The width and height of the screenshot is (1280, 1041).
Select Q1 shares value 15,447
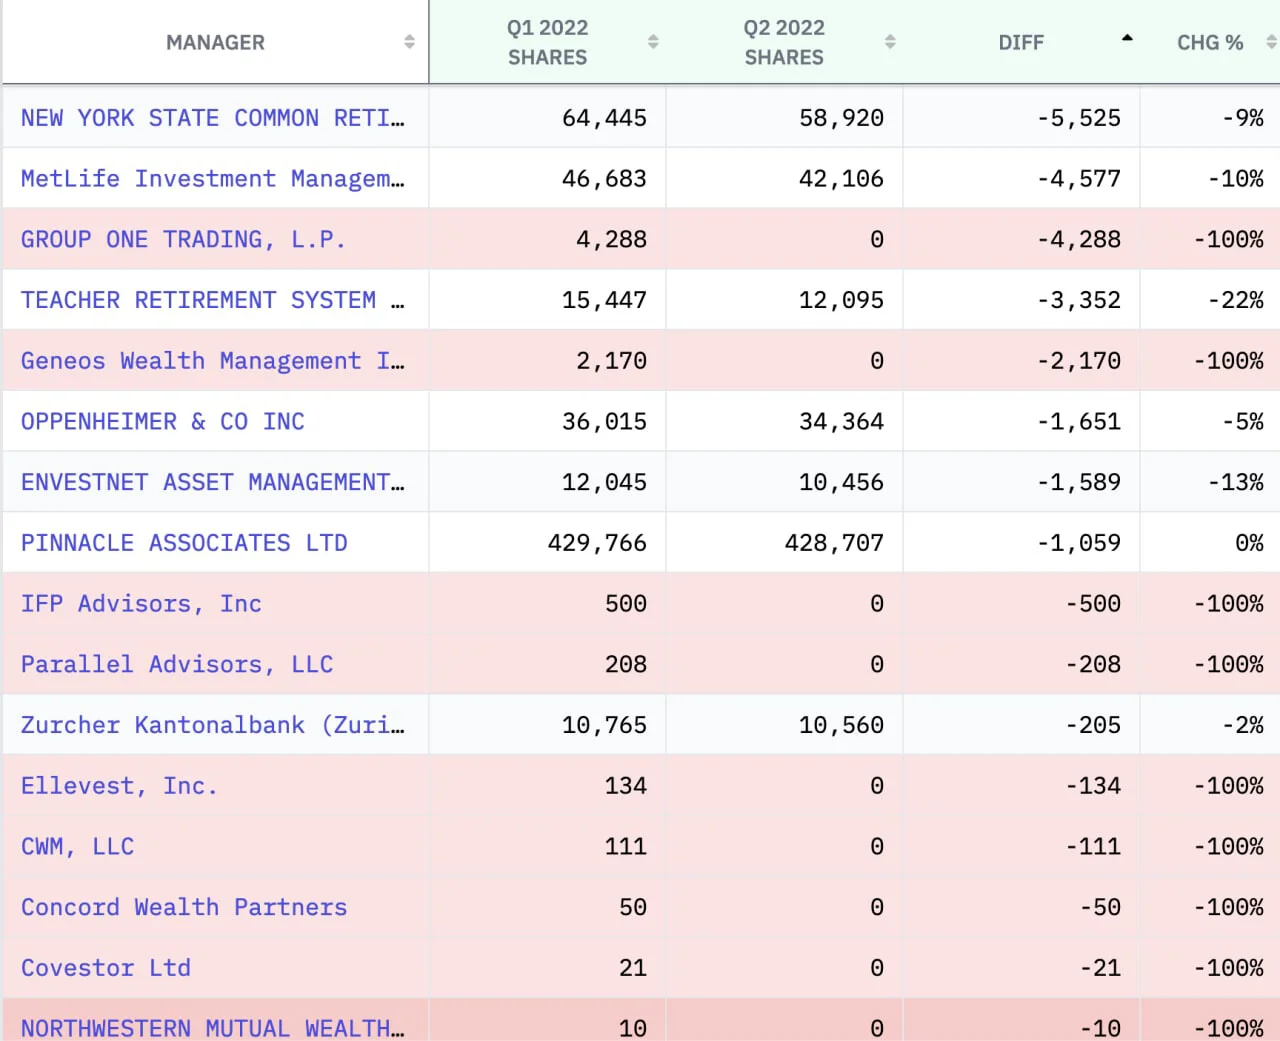(604, 300)
